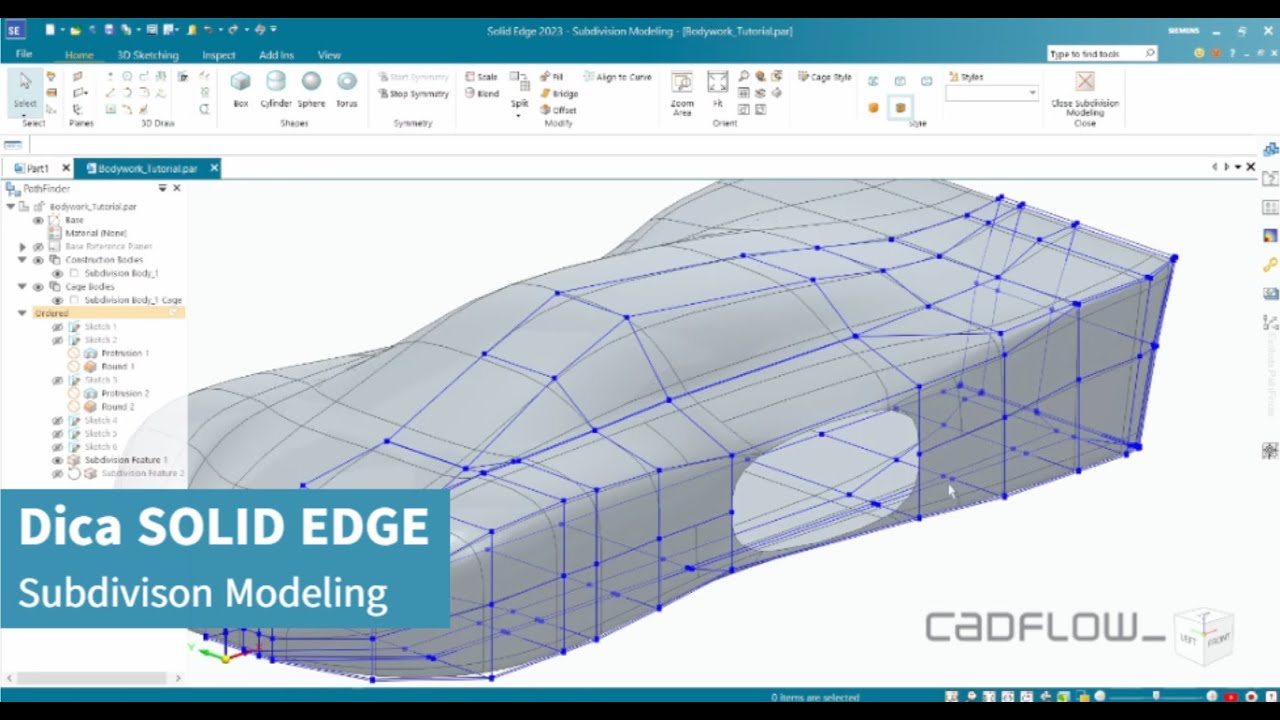Show Base Reference Planes via eye icon
This screenshot has height=720, width=1280.
(39, 246)
